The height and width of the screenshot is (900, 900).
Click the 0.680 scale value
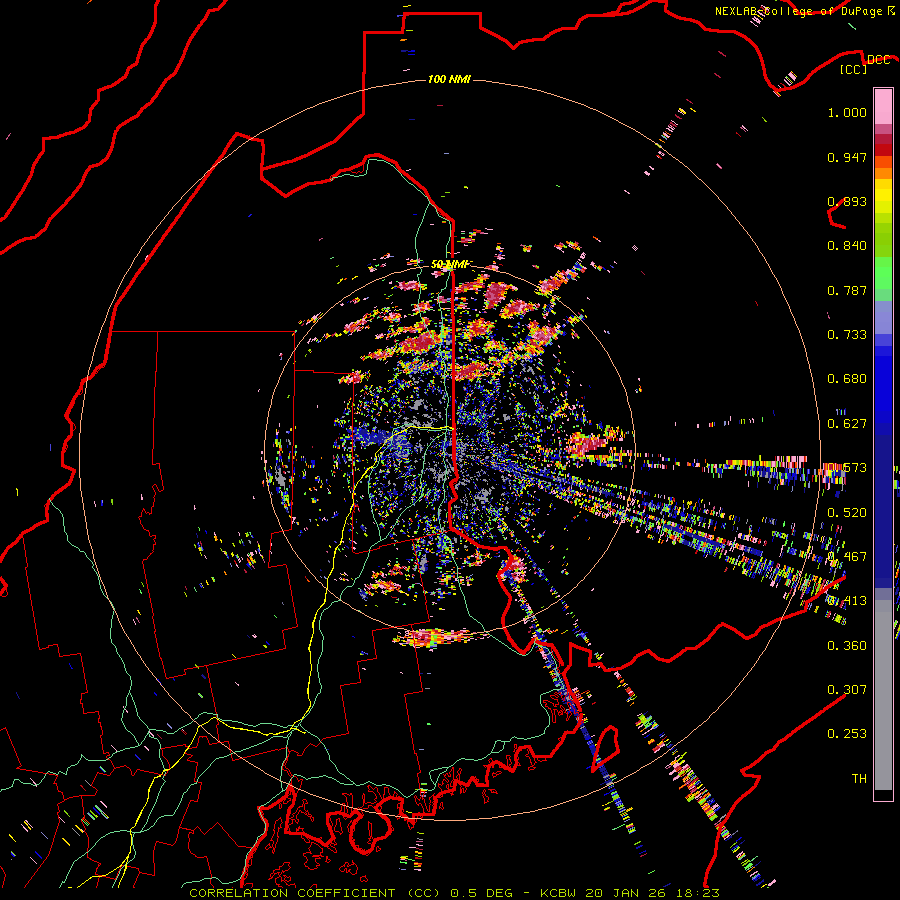tap(847, 379)
